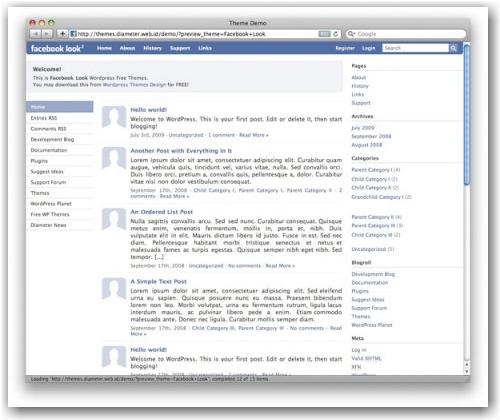Open July 2009 archive
500x420 pixels.
pyautogui.click(x=363, y=128)
